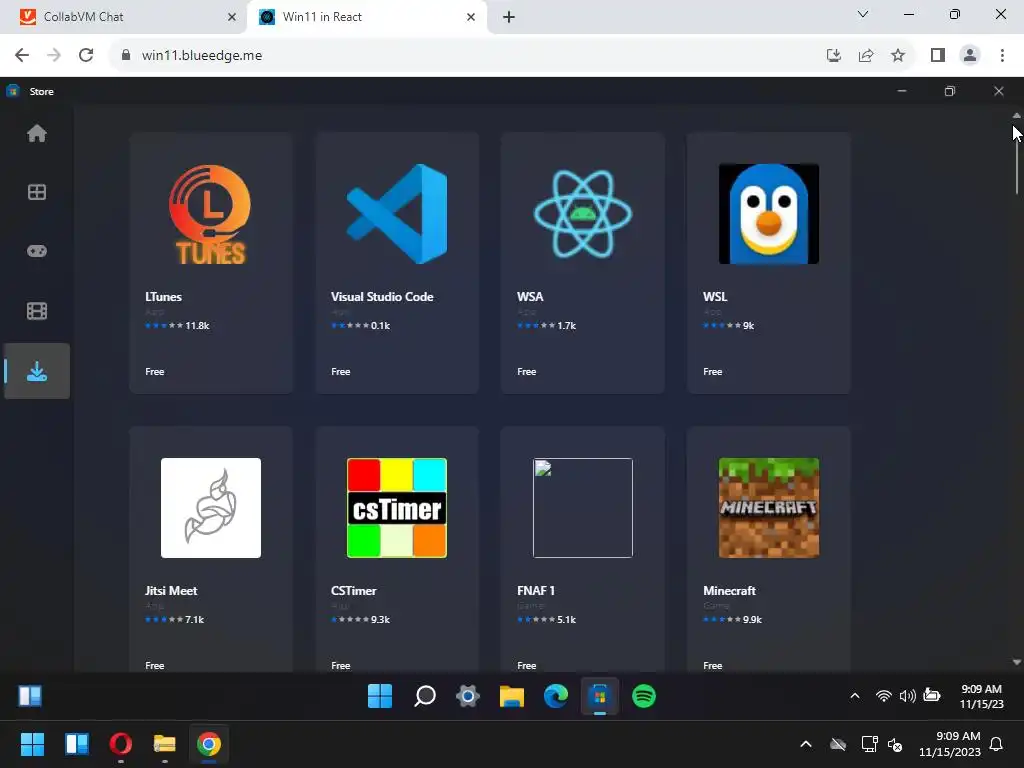Open the csTimer app icon
The height and width of the screenshot is (768, 1024).
point(397,508)
